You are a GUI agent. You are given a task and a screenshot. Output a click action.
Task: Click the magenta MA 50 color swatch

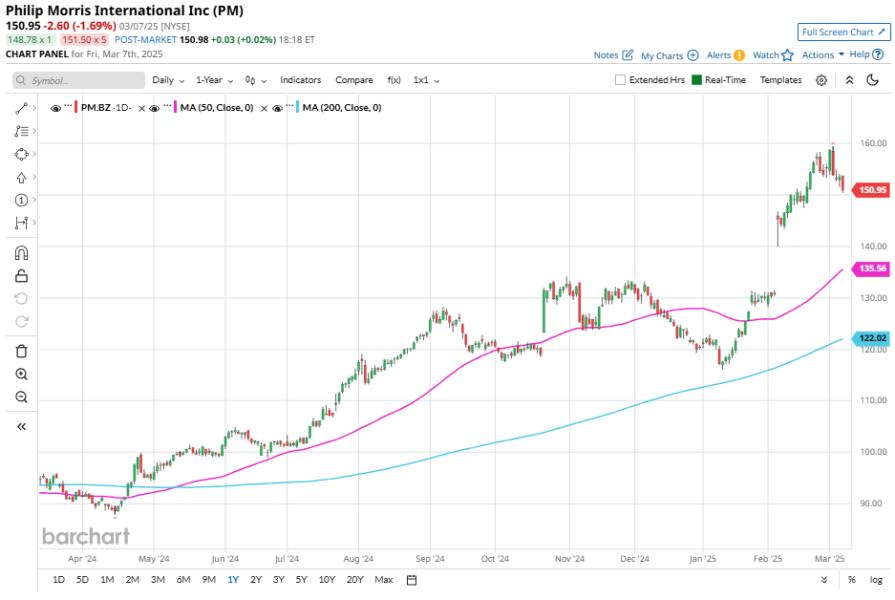click(x=175, y=107)
